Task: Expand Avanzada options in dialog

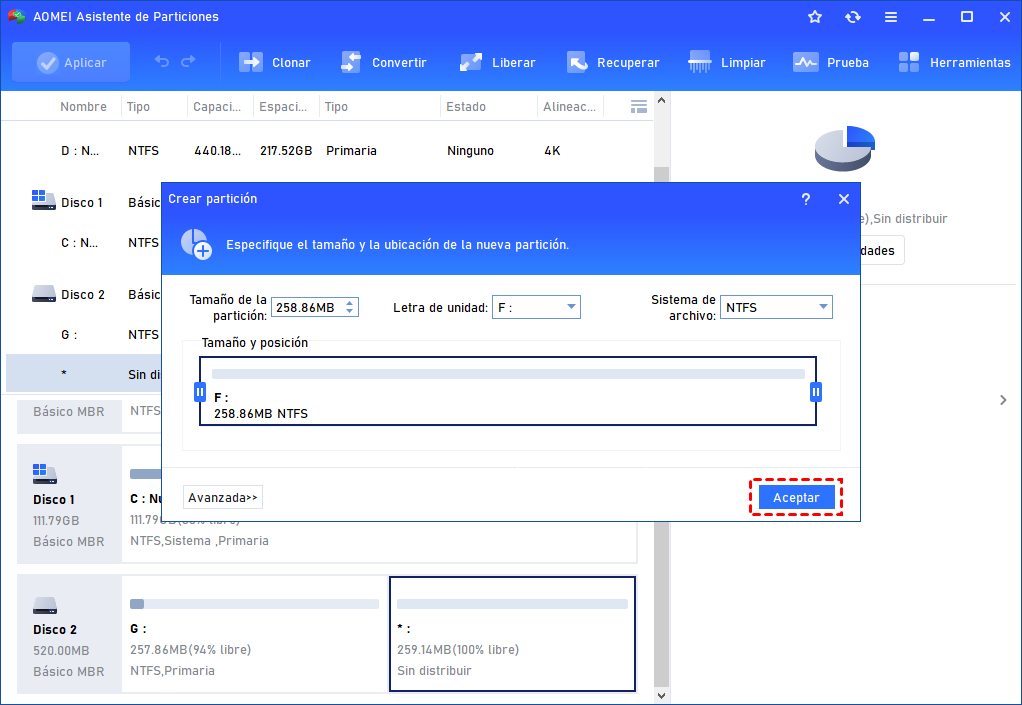Action: pos(223,497)
